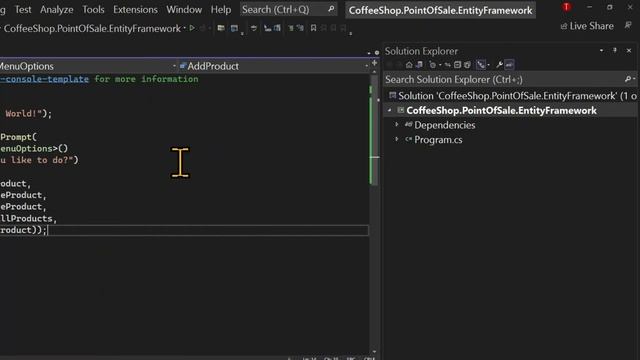Click the editor scrollbar up arrow
The height and width of the screenshot is (360, 640).
click(x=374, y=72)
